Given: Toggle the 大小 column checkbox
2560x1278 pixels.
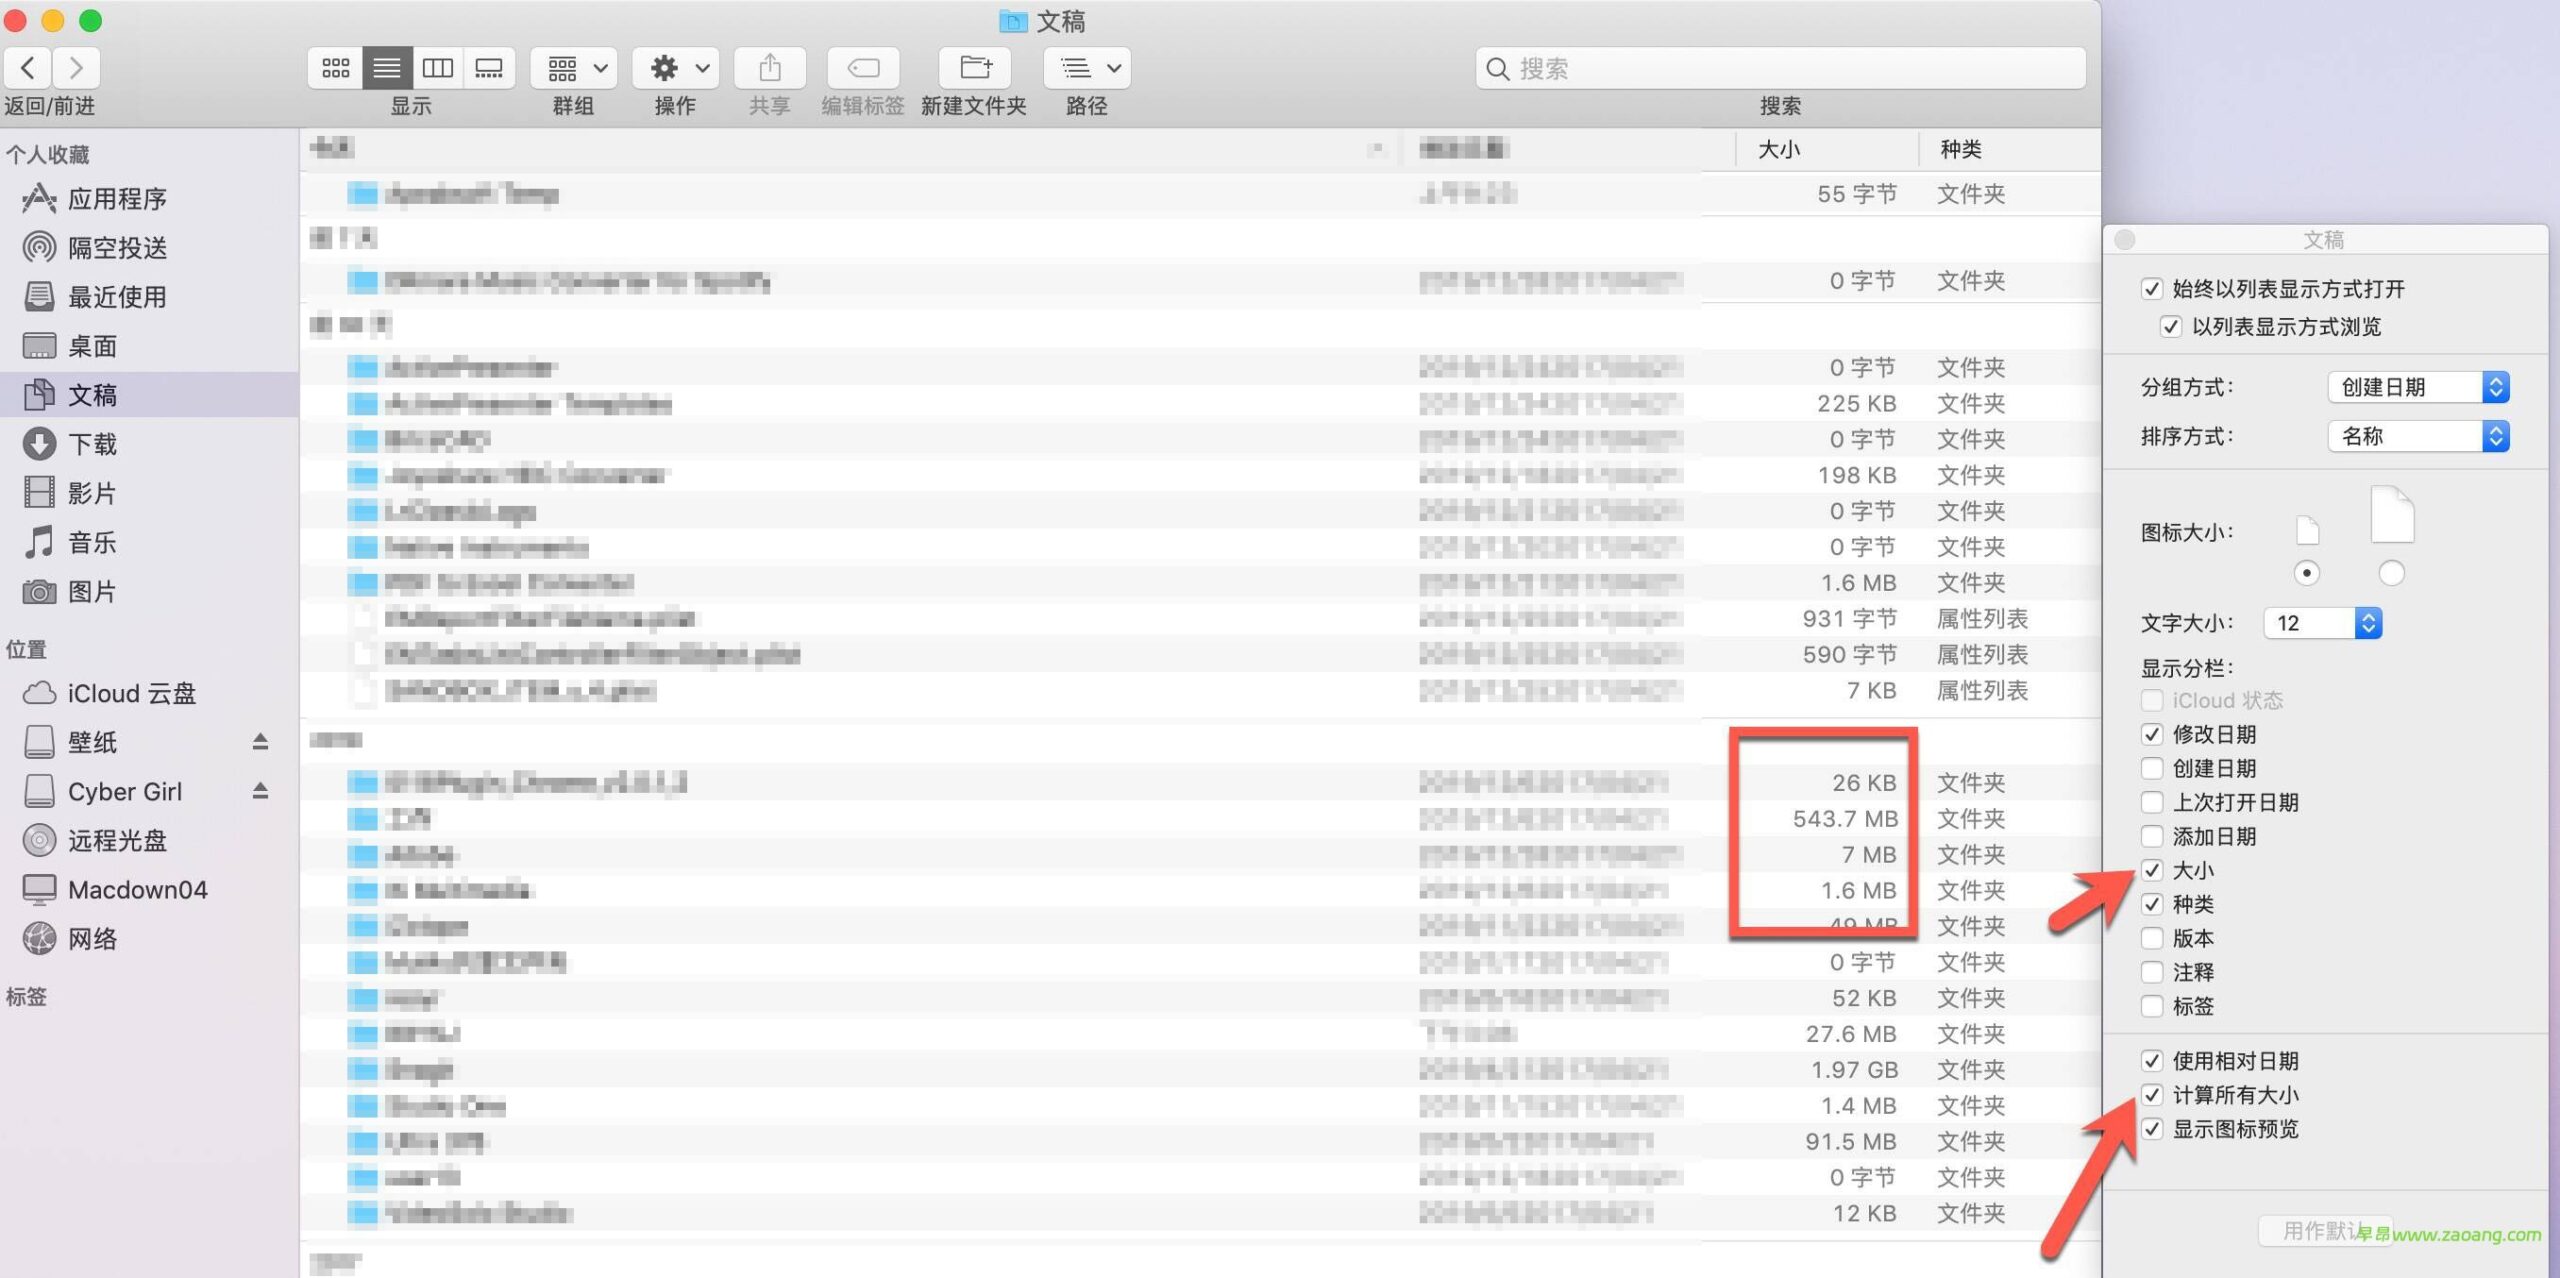Looking at the screenshot, I should coord(2152,870).
